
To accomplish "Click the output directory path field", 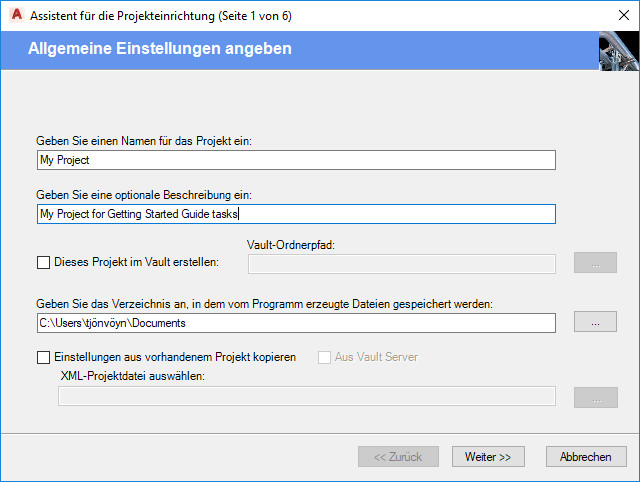I will [x=295, y=323].
